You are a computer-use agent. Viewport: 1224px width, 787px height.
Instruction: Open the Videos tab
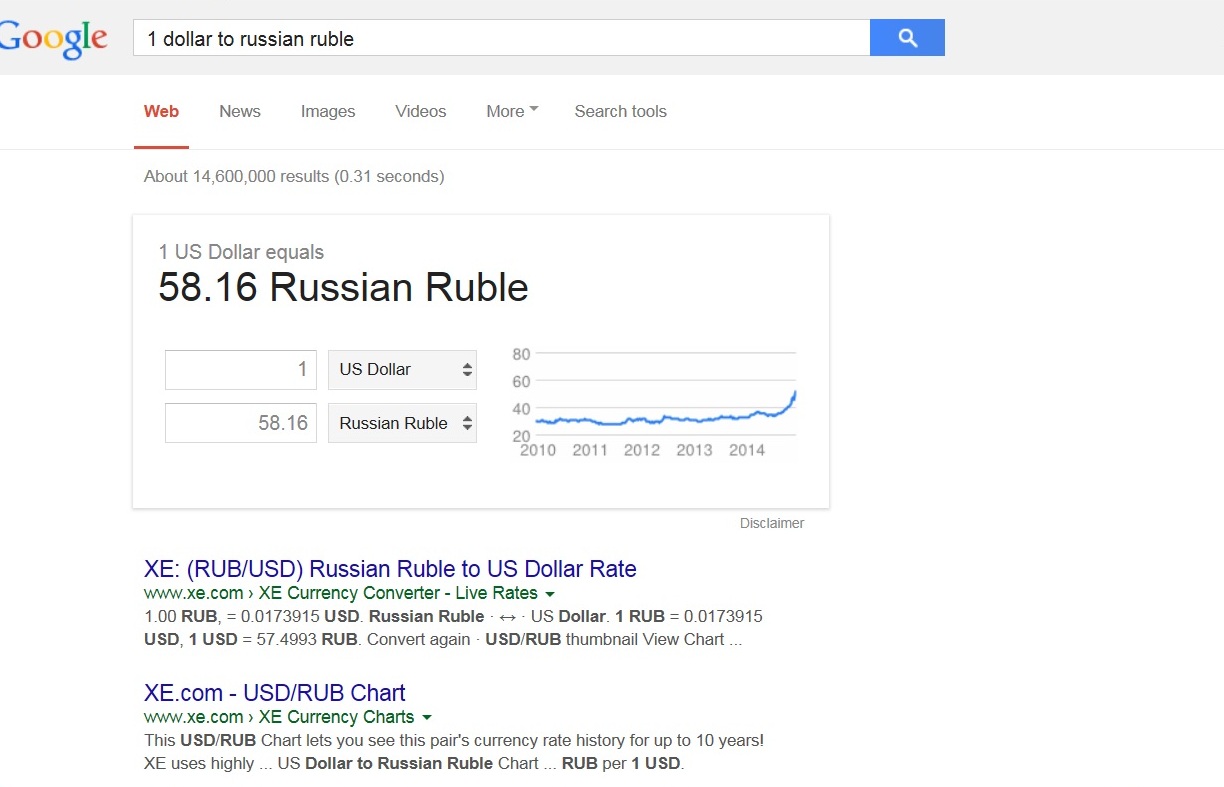pyautogui.click(x=421, y=111)
